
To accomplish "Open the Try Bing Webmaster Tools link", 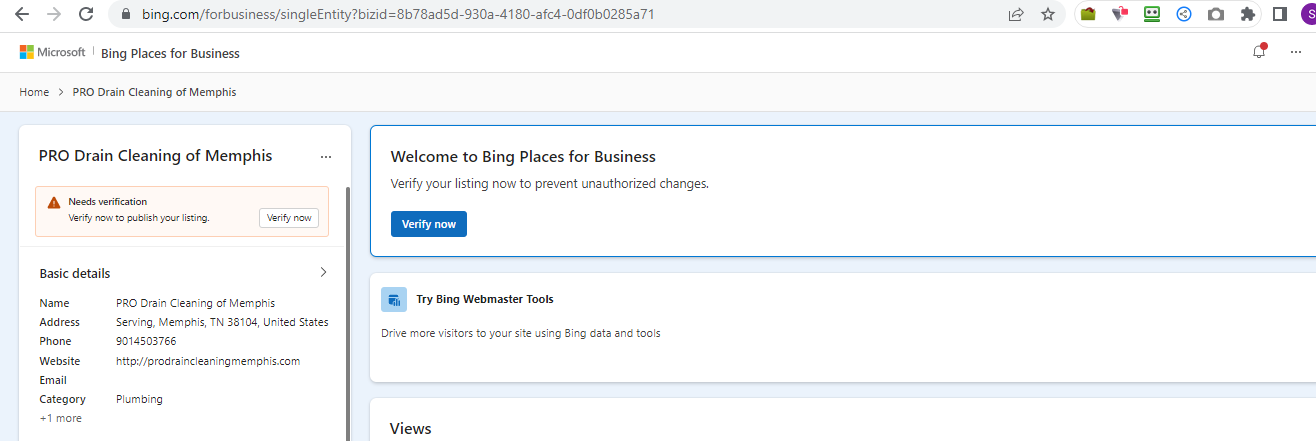I will [x=484, y=299].
